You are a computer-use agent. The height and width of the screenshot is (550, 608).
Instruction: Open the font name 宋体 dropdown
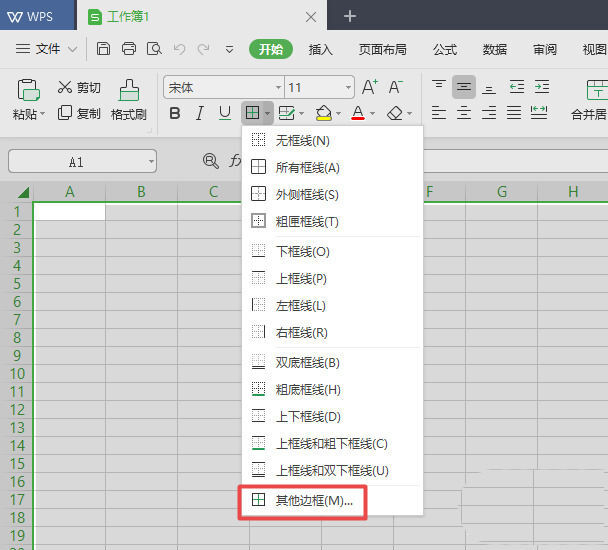point(278,88)
